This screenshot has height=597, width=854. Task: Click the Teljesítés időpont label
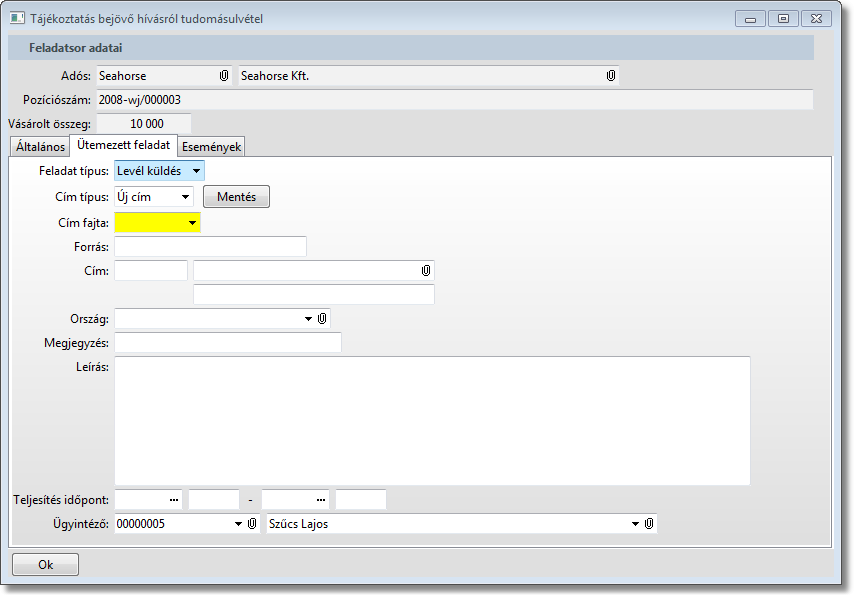pyautogui.click(x=61, y=500)
